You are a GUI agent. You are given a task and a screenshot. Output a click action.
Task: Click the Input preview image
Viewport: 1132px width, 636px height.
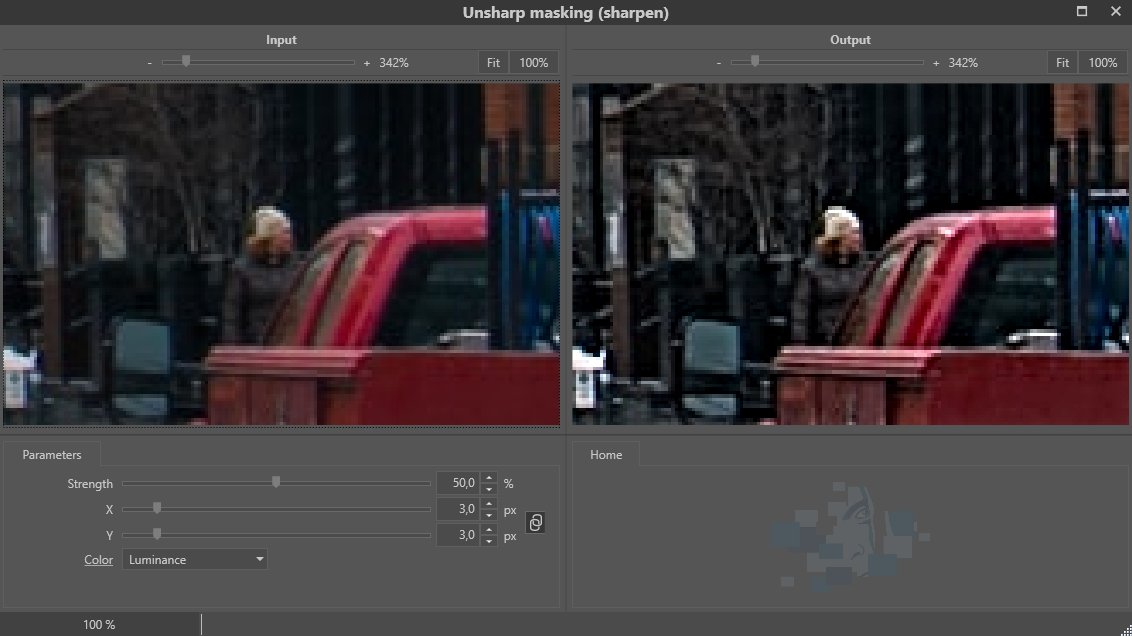(282, 253)
